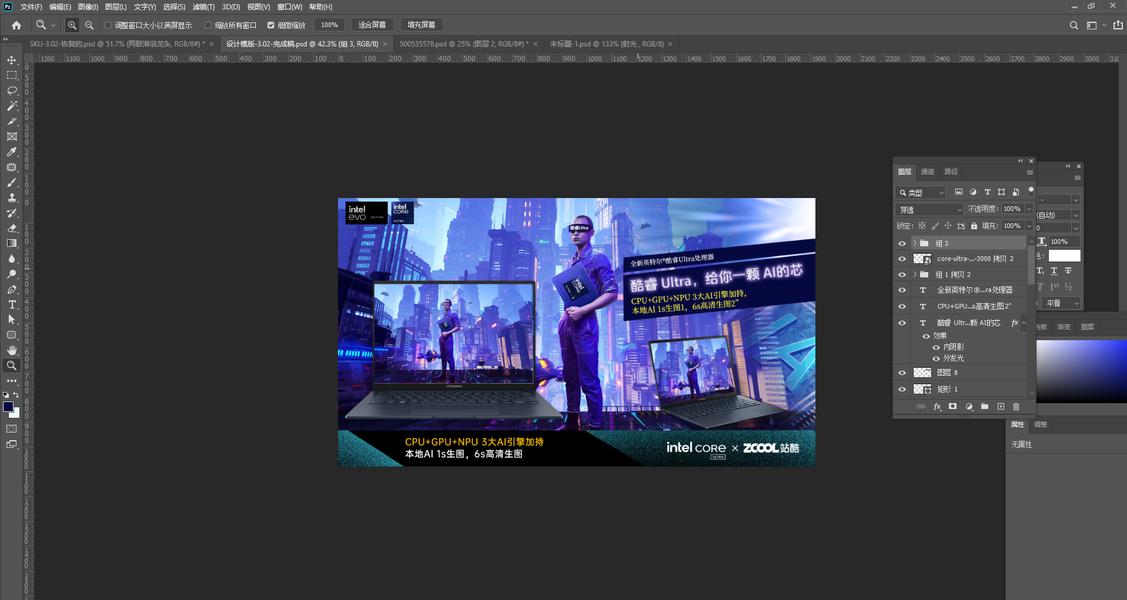
Task: Select the Blur tool
Action: [12, 259]
